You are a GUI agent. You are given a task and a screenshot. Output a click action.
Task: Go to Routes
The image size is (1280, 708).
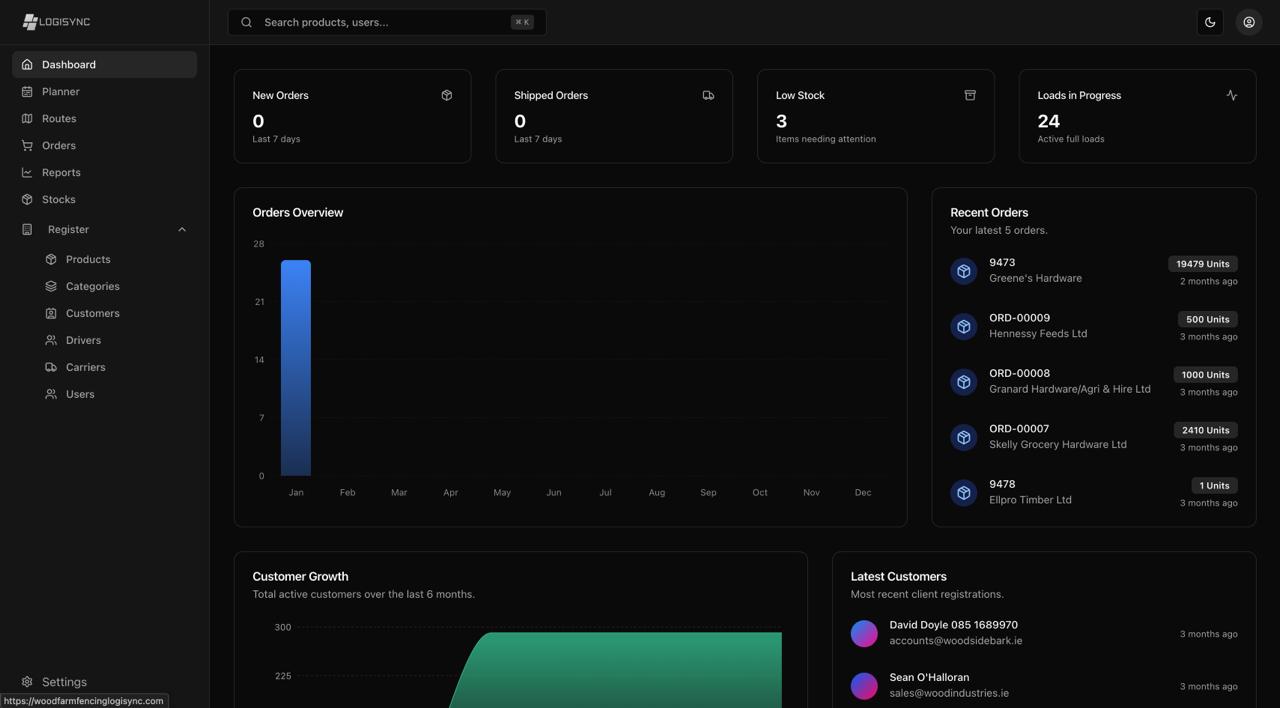[104, 118]
